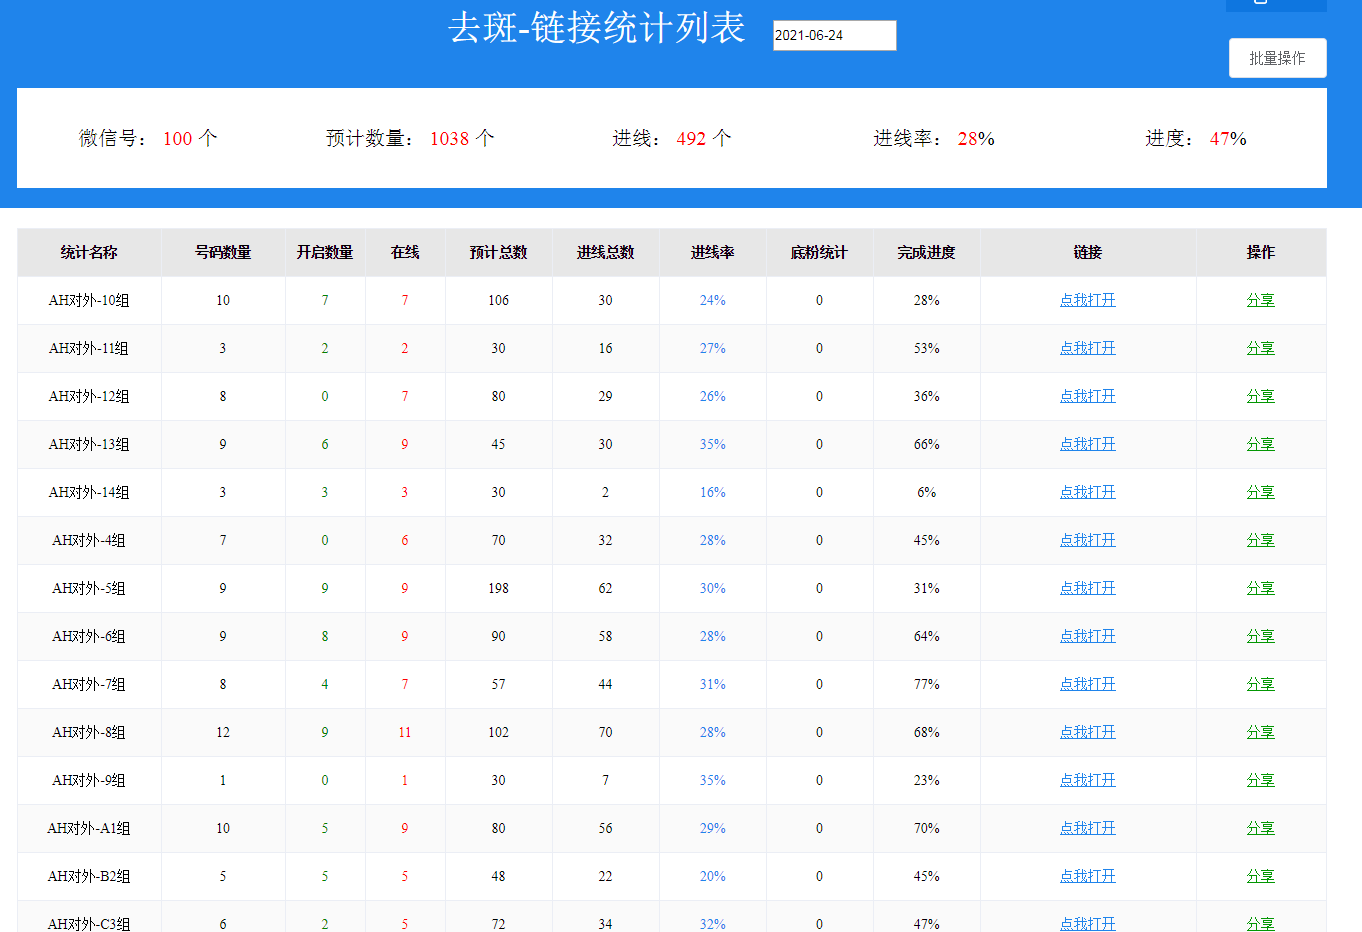
Task: Click 16% 进线率 value for AH对外-14组
Action: click(x=712, y=492)
